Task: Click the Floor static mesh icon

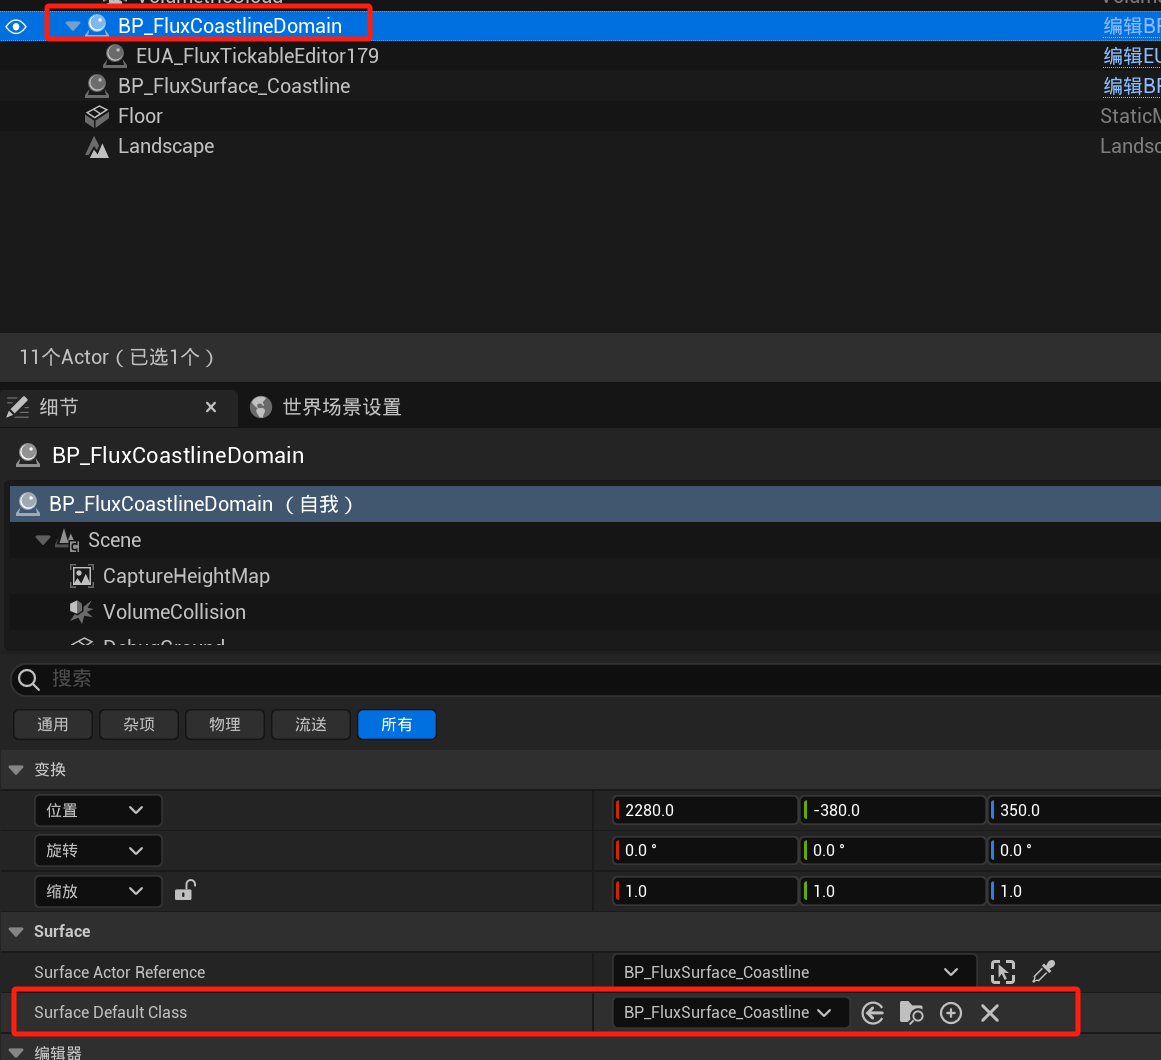Action: pyautogui.click(x=97, y=116)
